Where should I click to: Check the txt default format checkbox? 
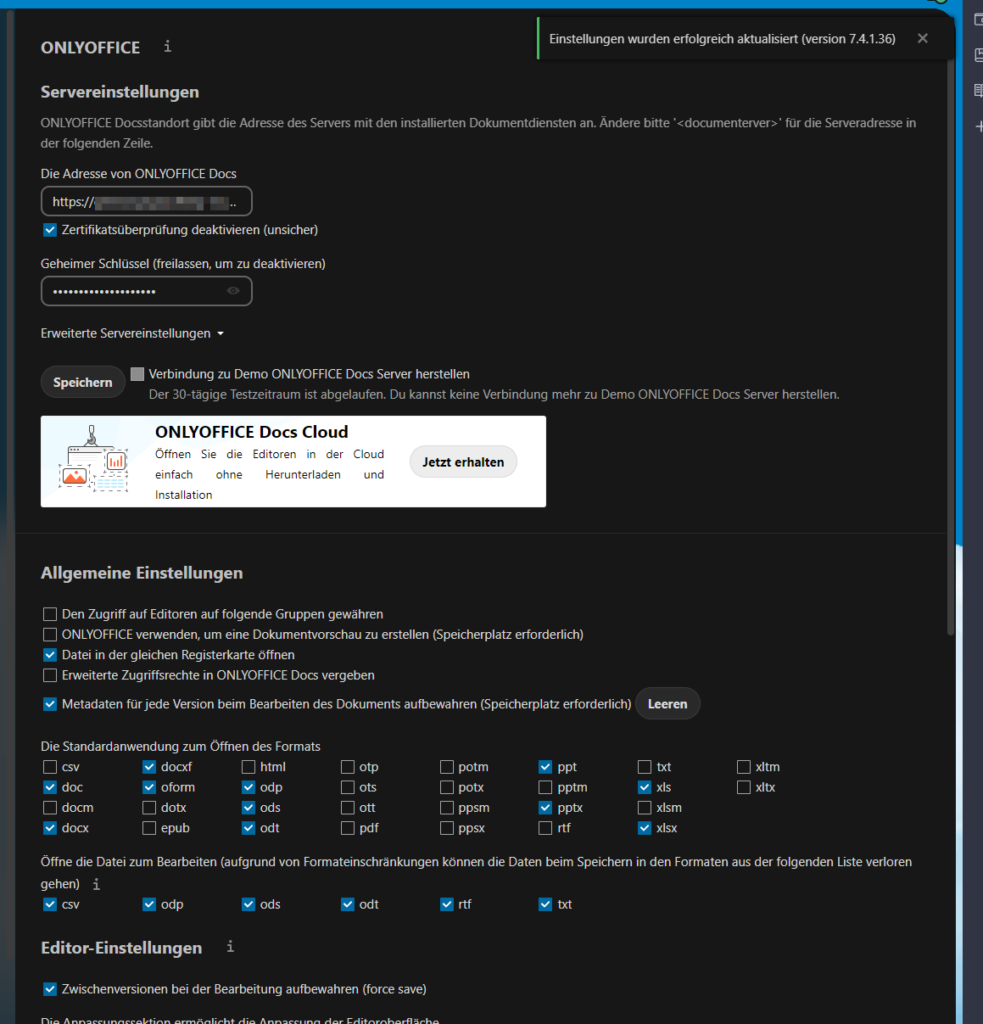coord(645,767)
